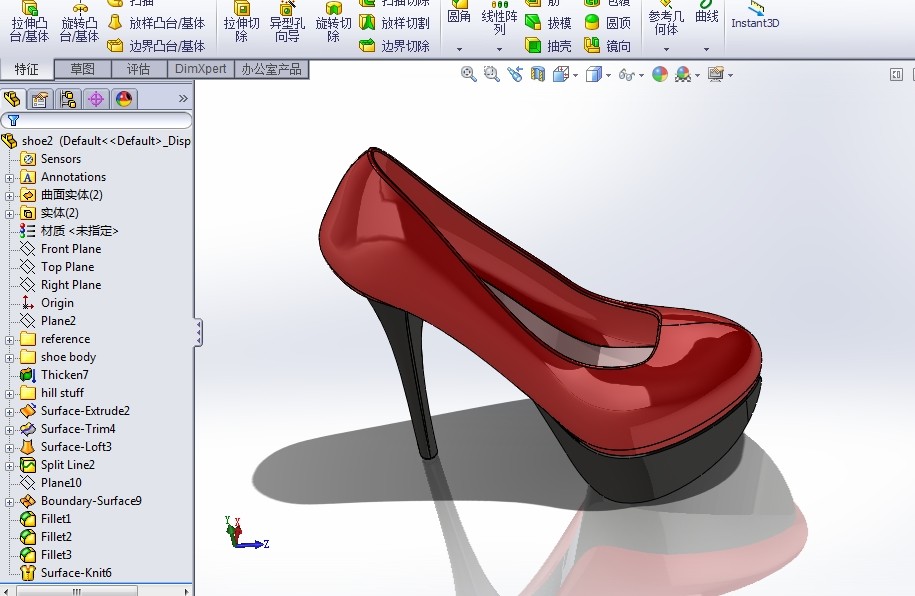The image size is (915, 596).
Task: Expand the Surface-Extrude2 feature
Action: pos(9,412)
